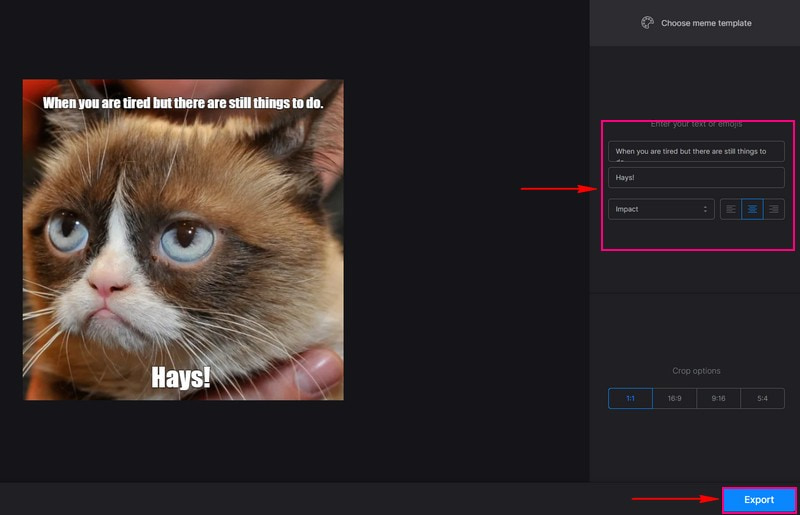Switch crop to 16:9 ratio

675,398
